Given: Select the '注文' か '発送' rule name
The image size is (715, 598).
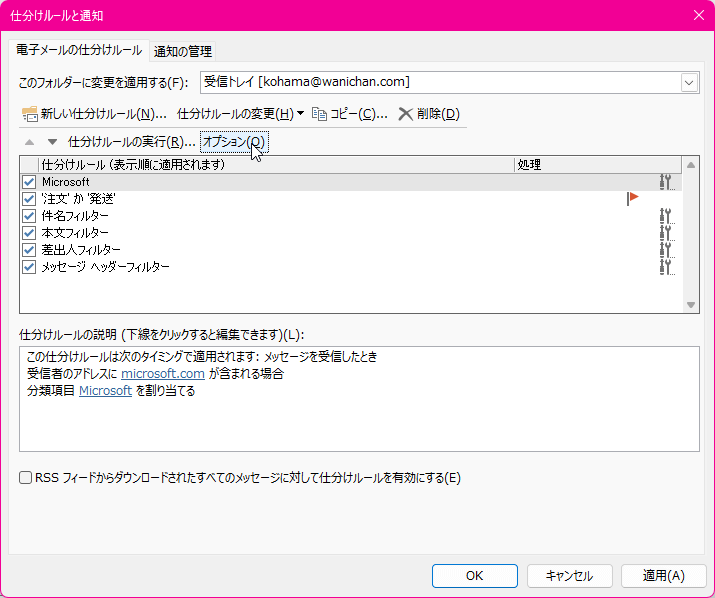Looking at the screenshot, I should coord(78,199).
